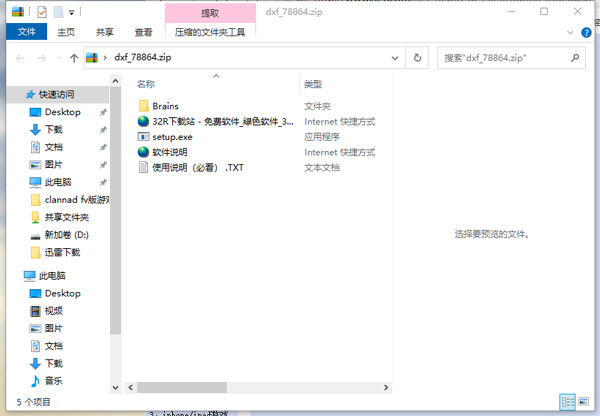Switch to the 共享 tab

click(x=104, y=32)
